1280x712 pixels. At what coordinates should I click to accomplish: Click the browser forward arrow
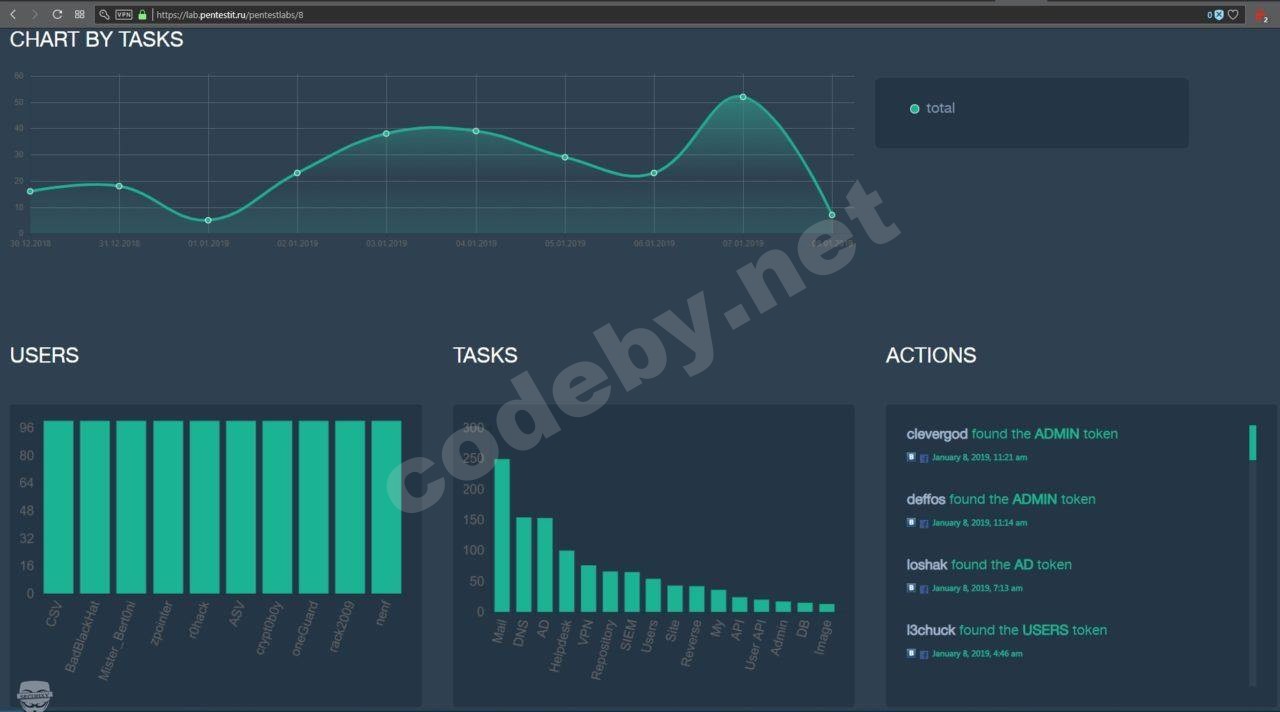(x=35, y=15)
